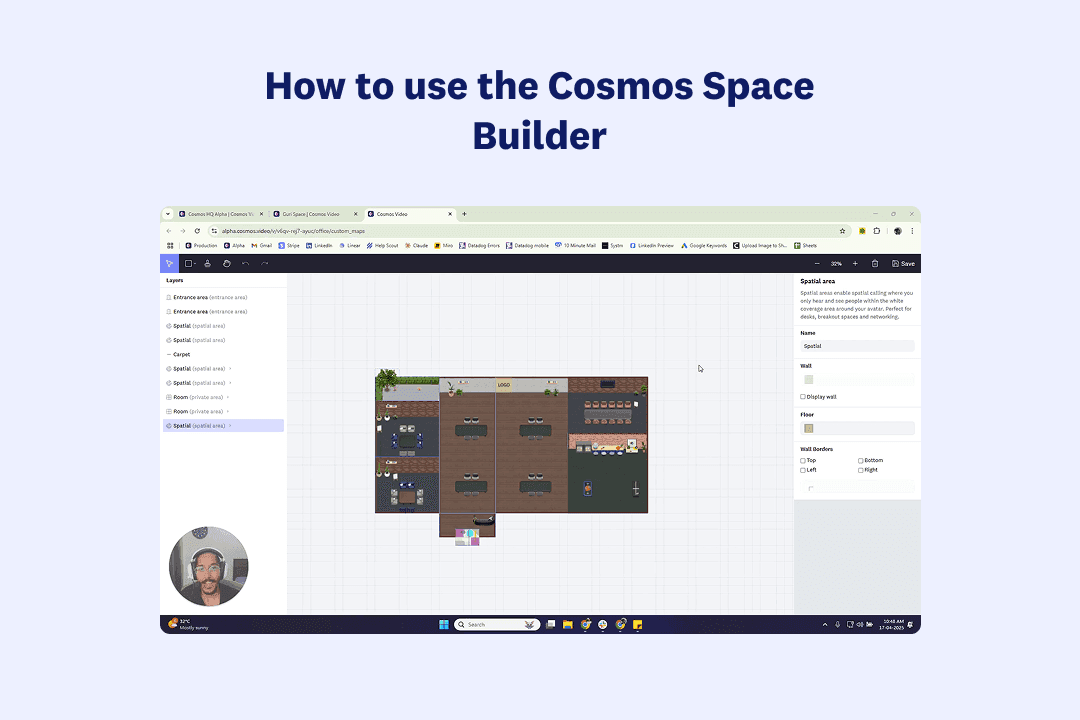This screenshot has height=720, width=1080.
Task: Check the Right wall border option
Action: [x=860, y=469]
